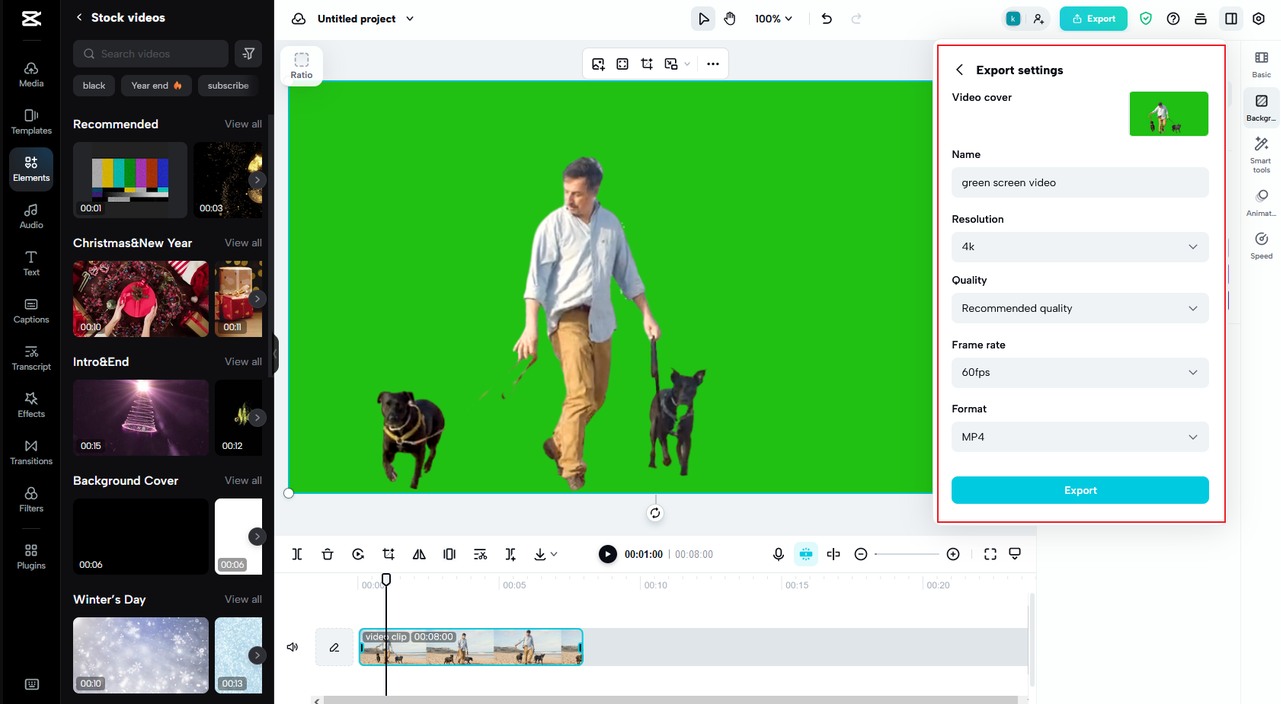Open the Text panel
Screen dimensions: 1281x704
point(31,264)
